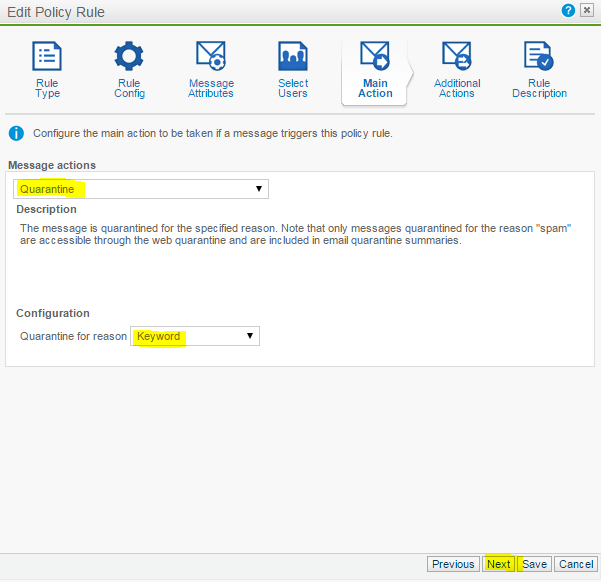Screen dimensions: 601x582
Task: Click the Select Users people icon
Action: 293,56
